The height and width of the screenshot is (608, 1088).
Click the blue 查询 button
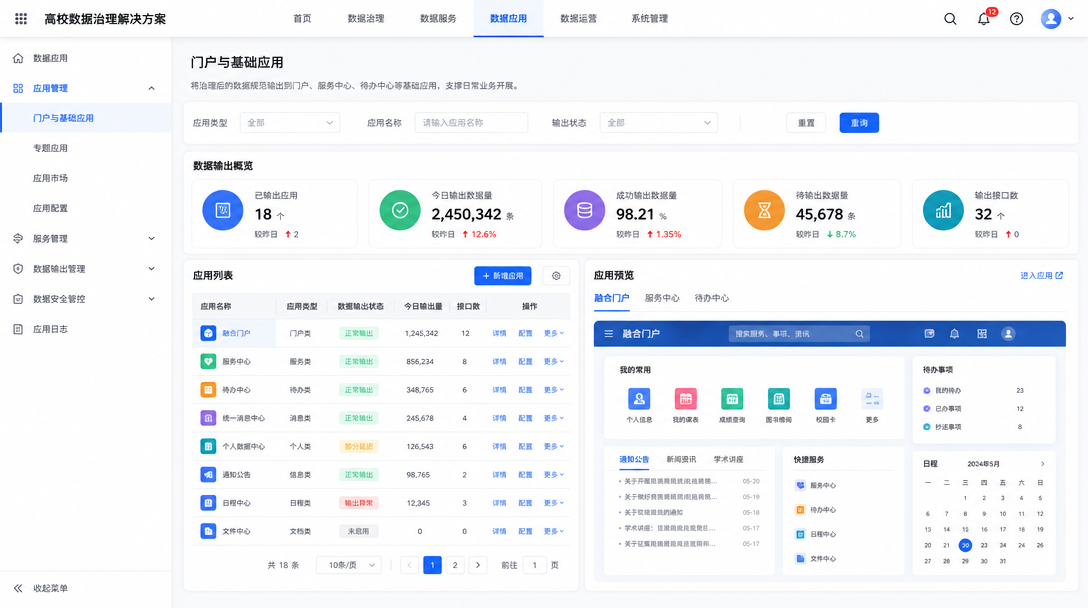pyautogui.click(x=859, y=123)
